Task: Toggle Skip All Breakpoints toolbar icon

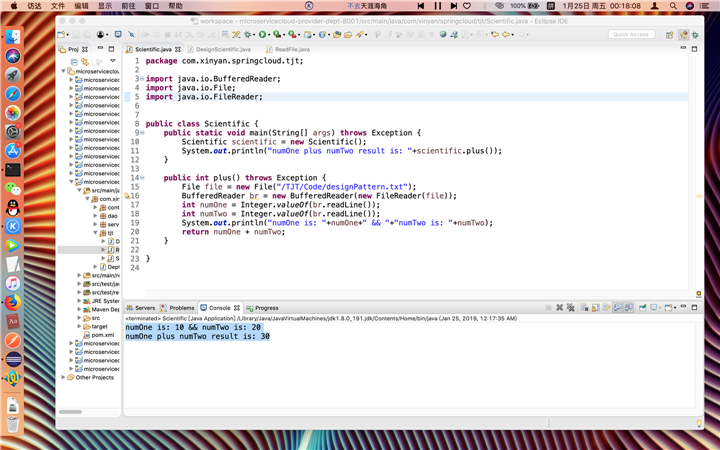Action: click(x=131, y=34)
